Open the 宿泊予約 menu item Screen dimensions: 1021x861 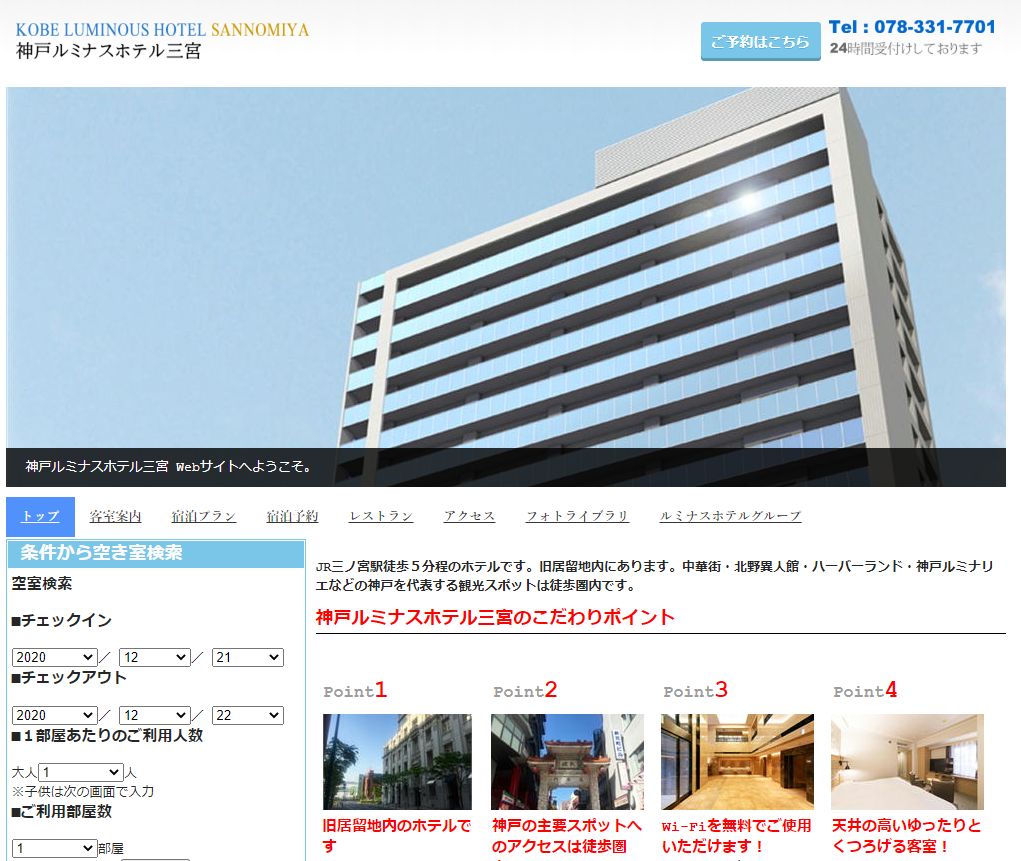point(292,516)
